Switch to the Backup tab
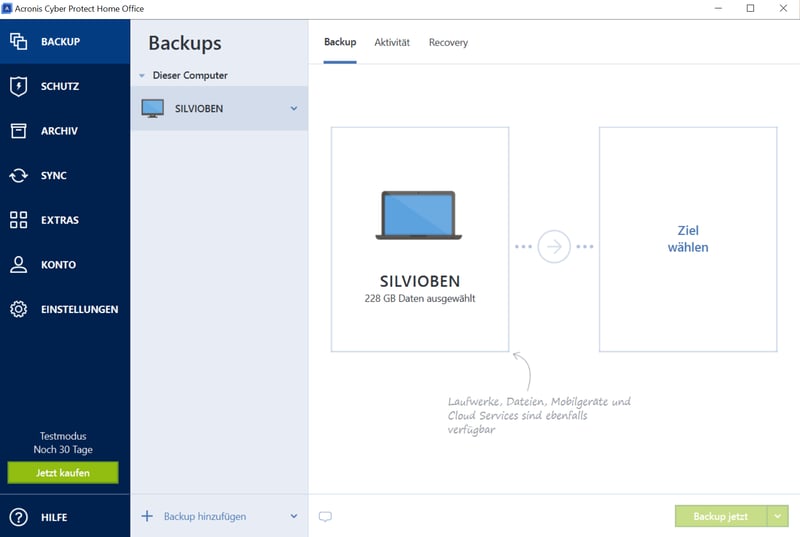The image size is (800, 537). tap(340, 42)
